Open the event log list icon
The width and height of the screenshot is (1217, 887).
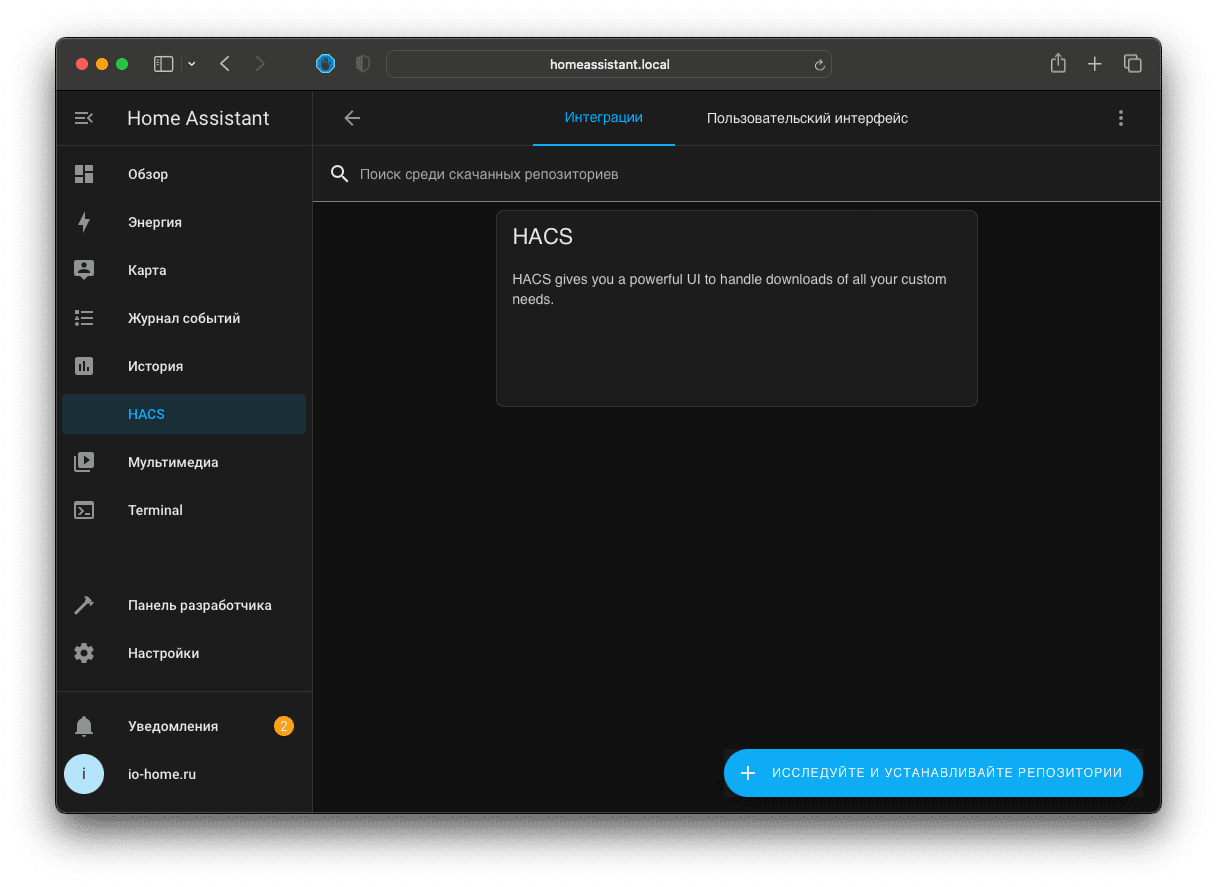[x=84, y=318]
